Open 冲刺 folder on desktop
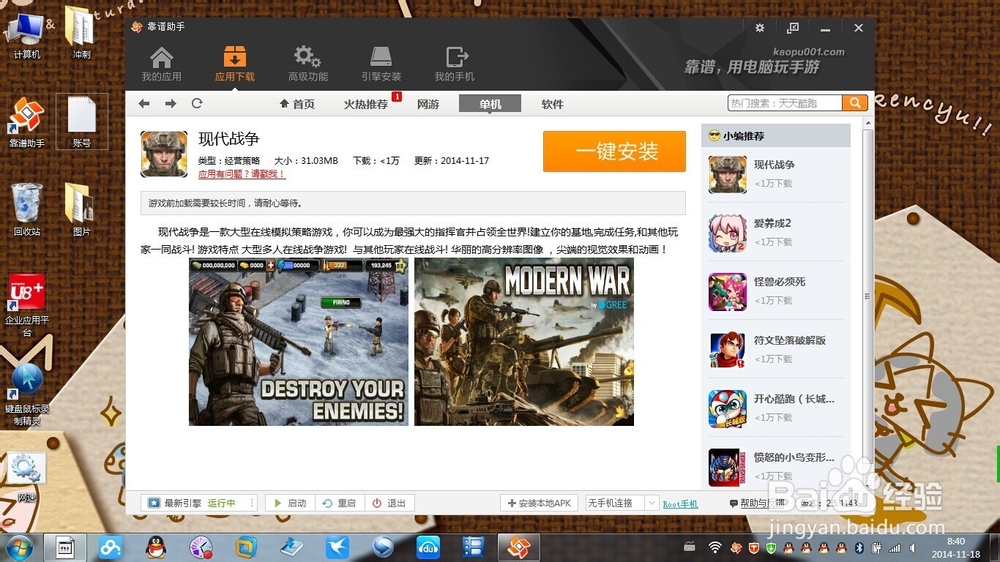This screenshot has width=1000, height=562. point(81,33)
